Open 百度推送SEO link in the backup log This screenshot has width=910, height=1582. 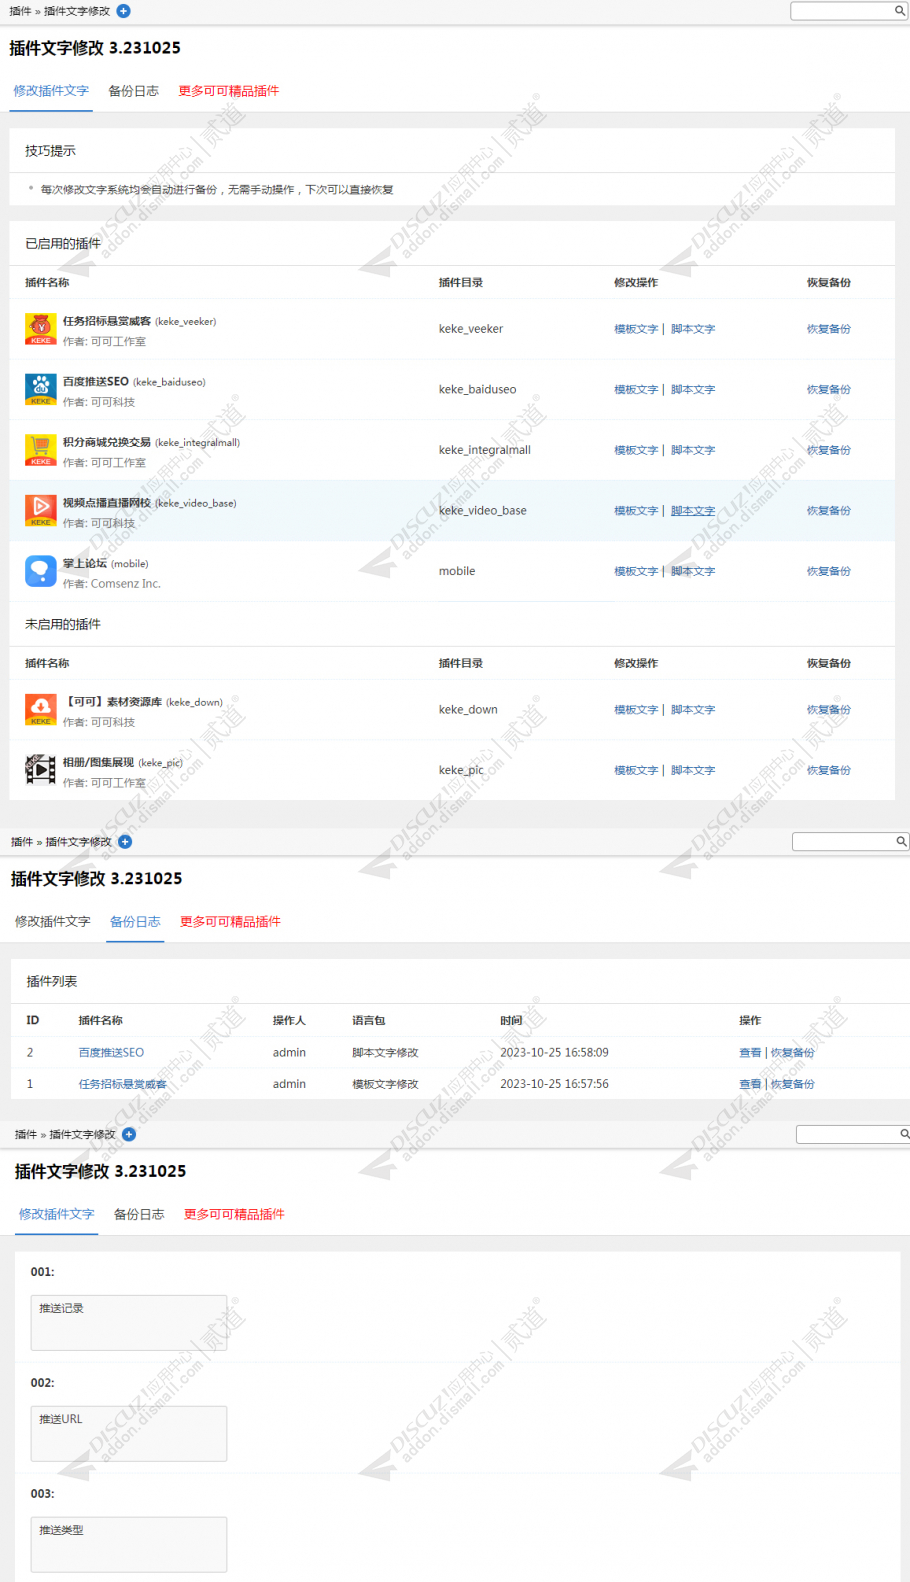click(x=111, y=1053)
